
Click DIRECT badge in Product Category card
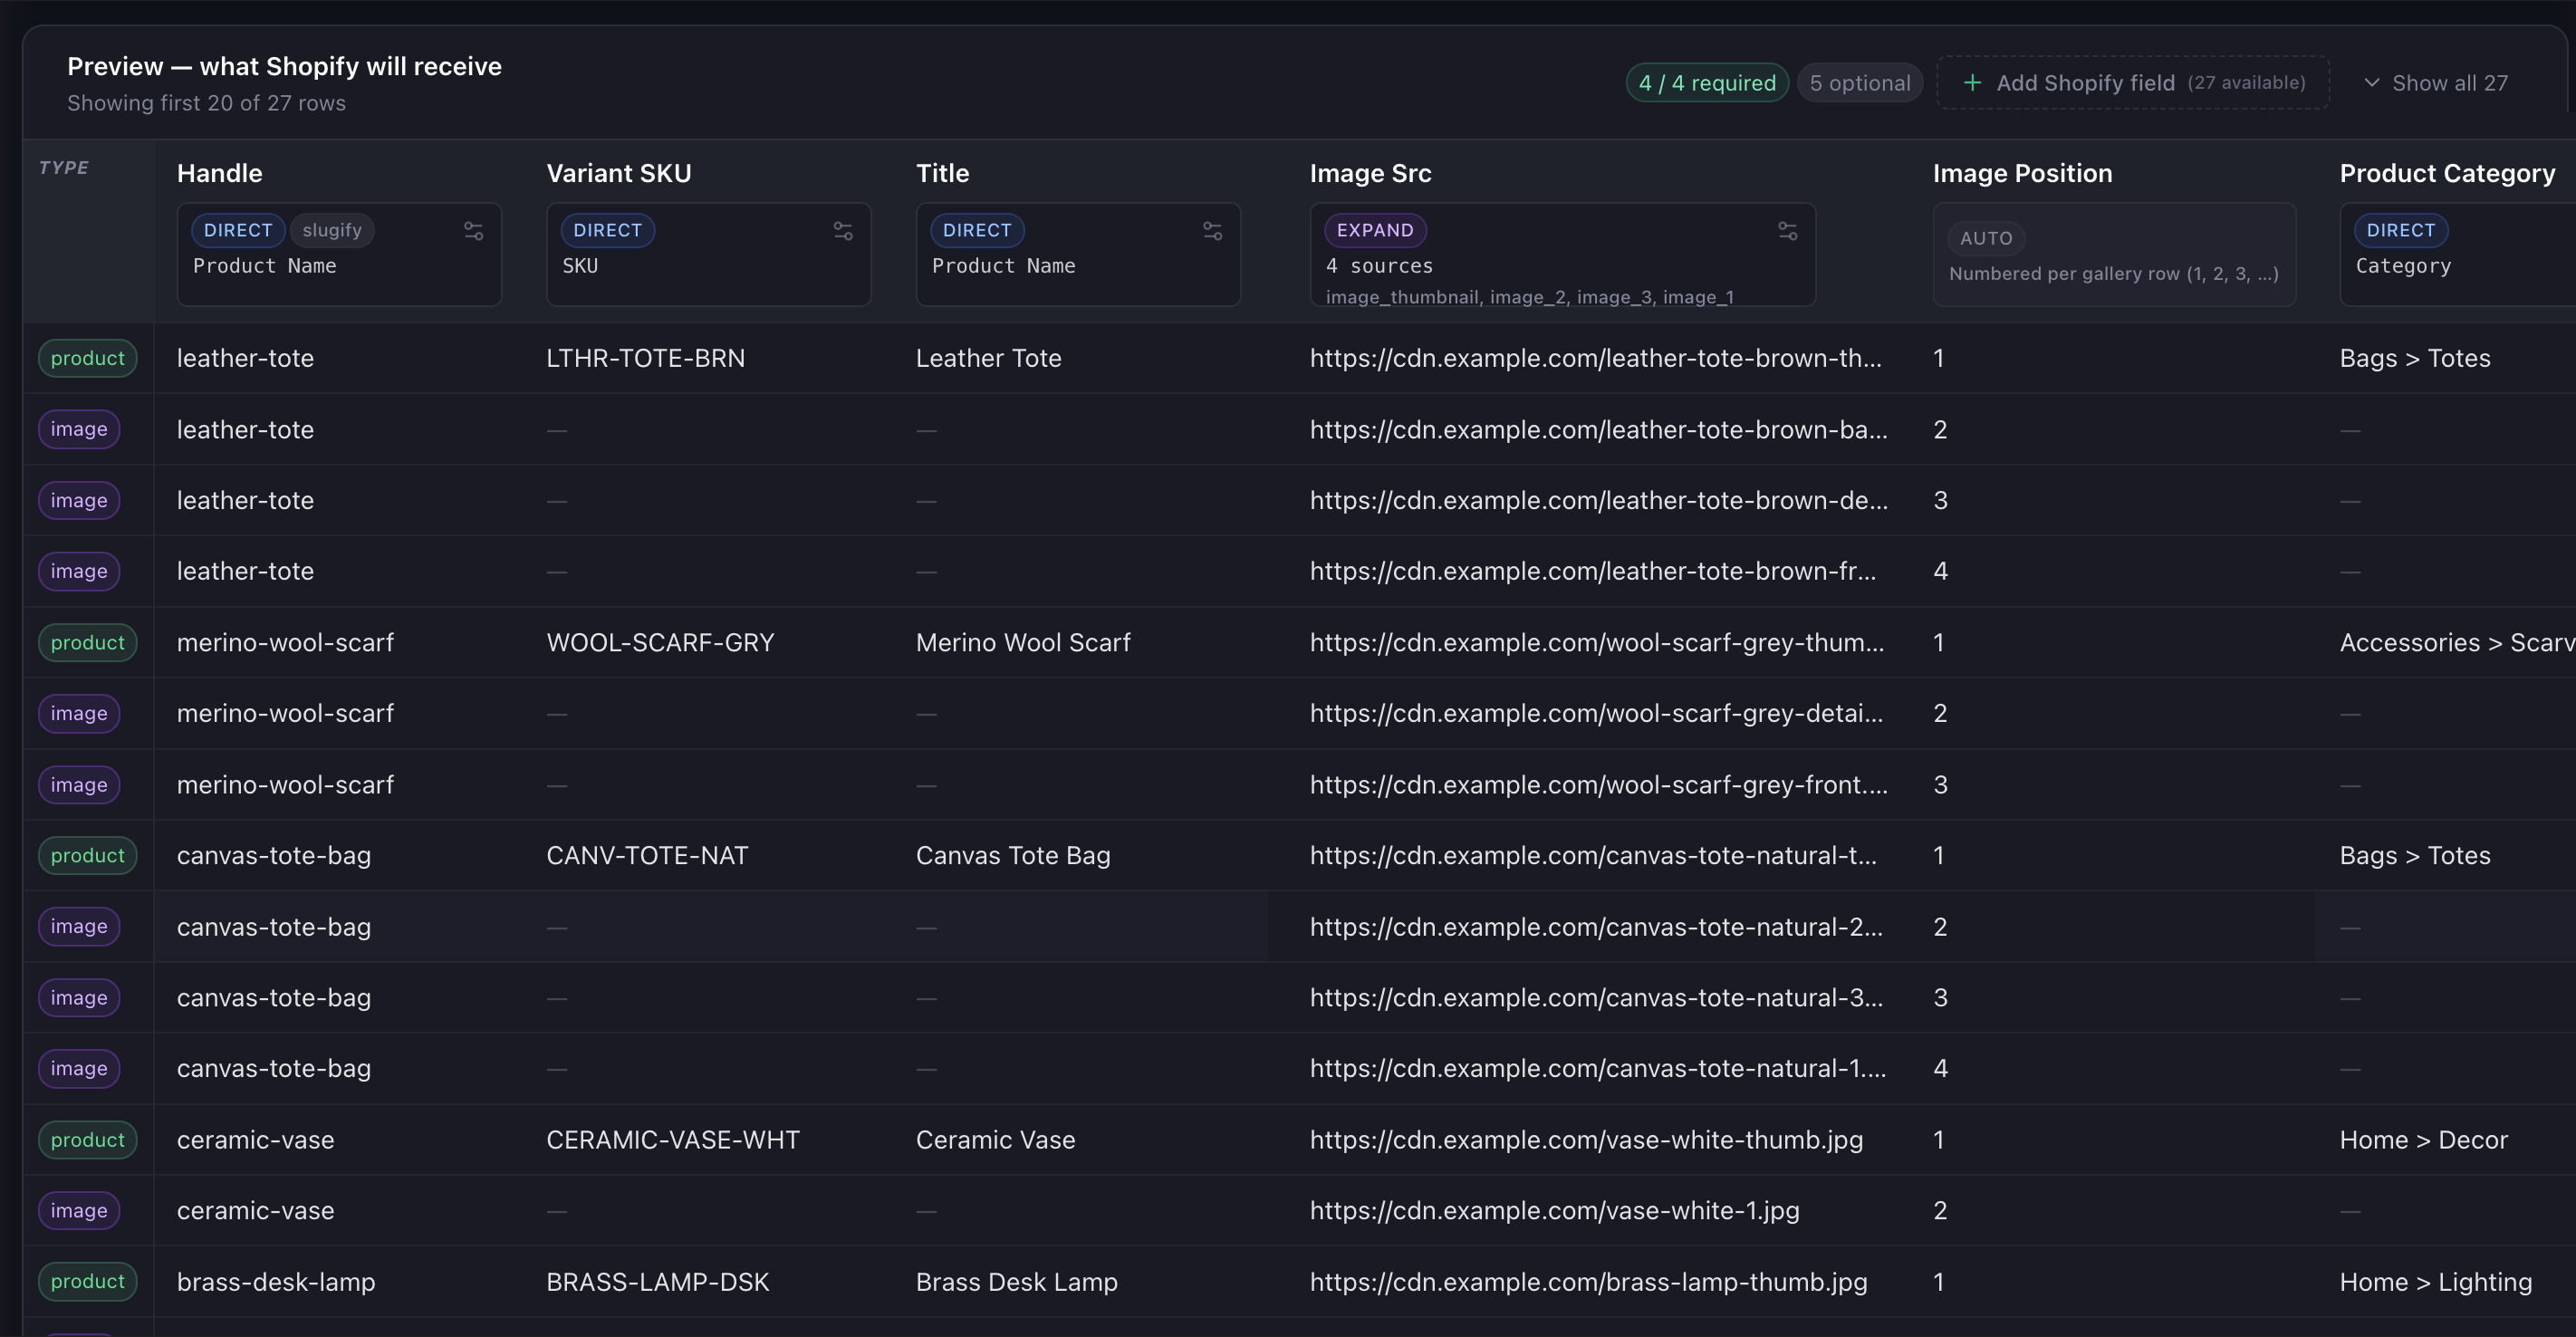pos(2401,230)
